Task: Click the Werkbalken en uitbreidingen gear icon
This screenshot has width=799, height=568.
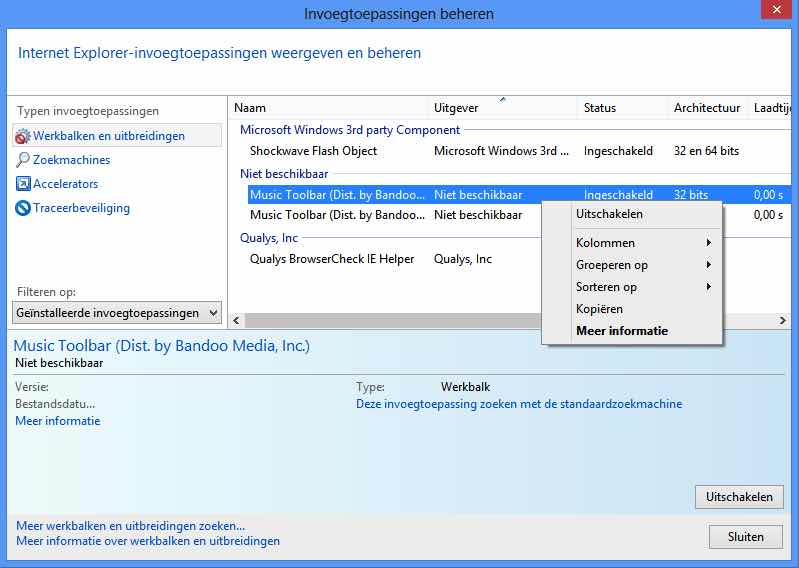Action: (x=22, y=137)
